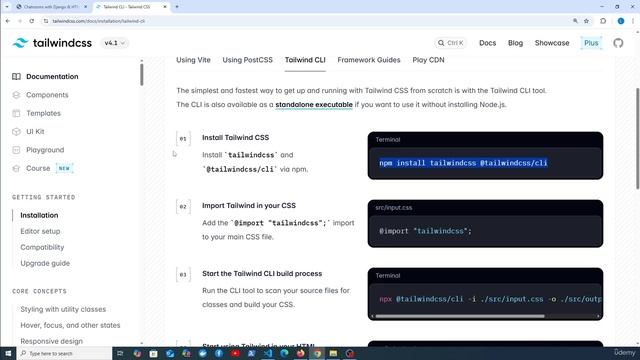The height and width of the screenshot is (360, 640).
Task: Open the Course page
Action: coord(38,168)
